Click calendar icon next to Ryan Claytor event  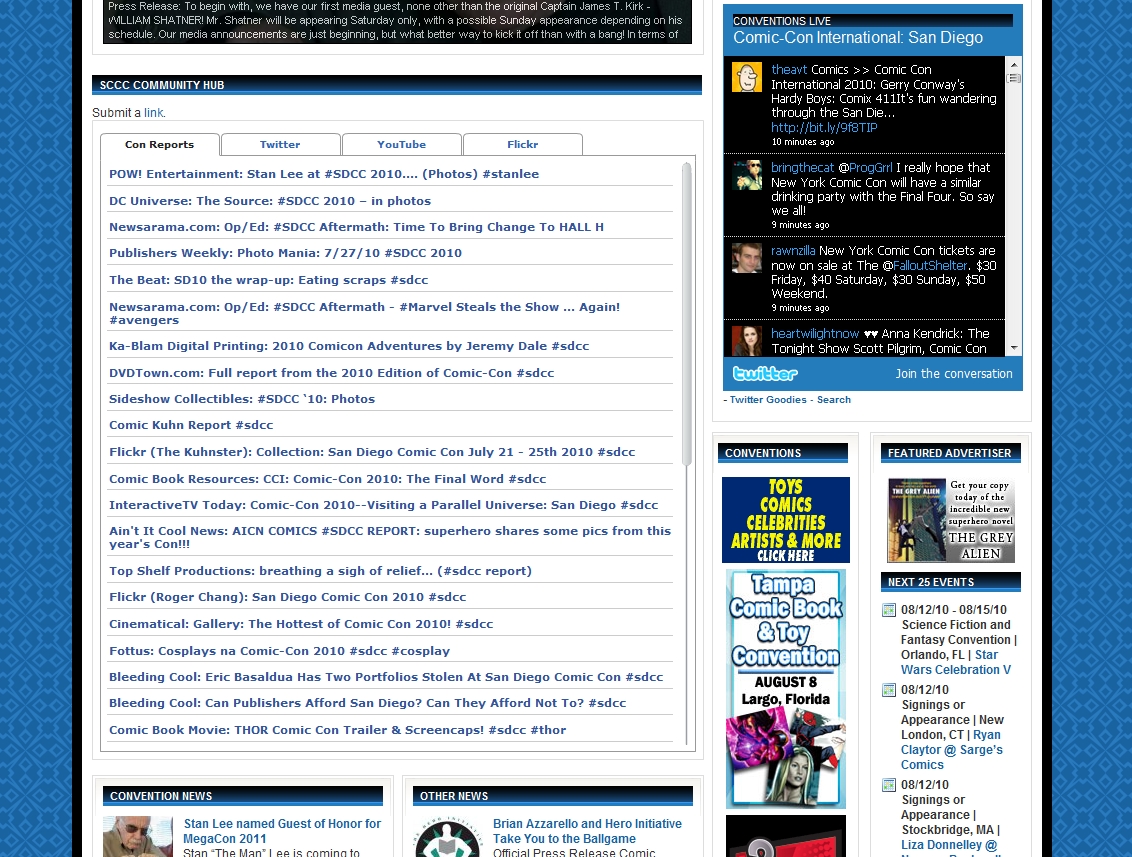(x=889, y=690)
